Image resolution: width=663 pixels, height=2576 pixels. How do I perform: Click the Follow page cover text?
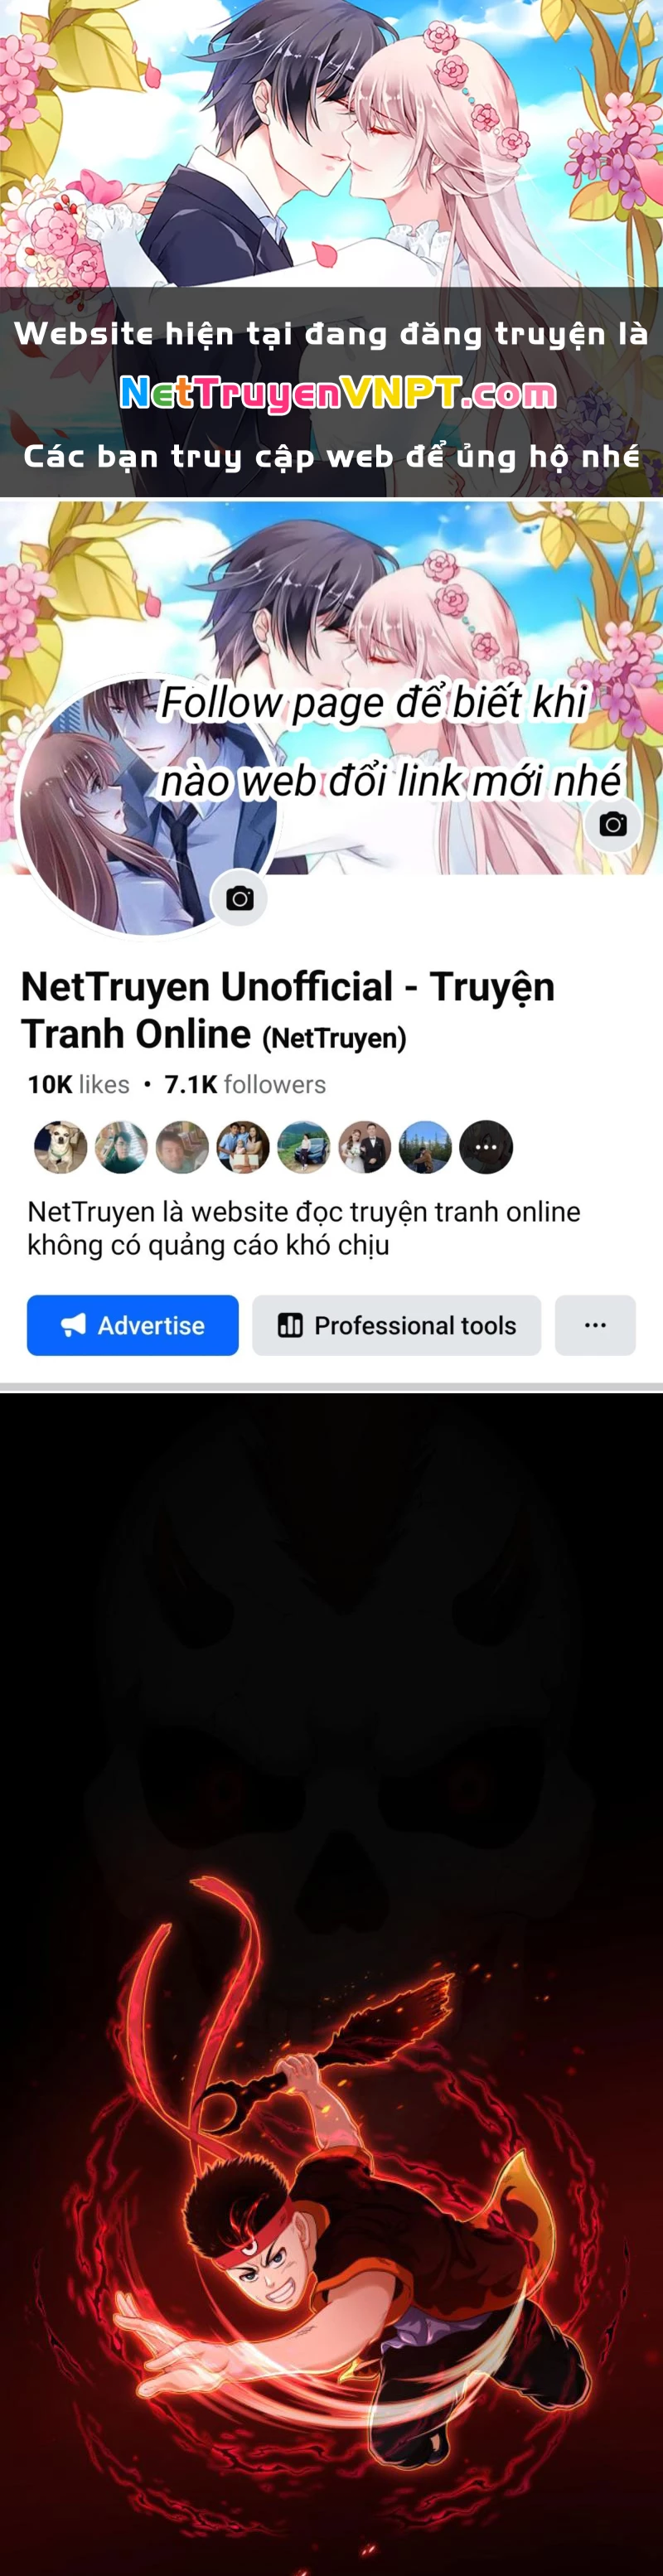[x=391, y=741]
